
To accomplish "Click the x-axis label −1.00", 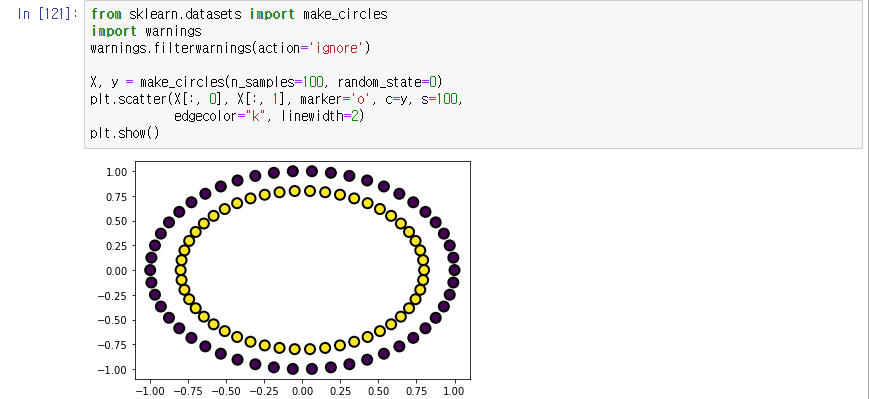I will click(149, 391).
